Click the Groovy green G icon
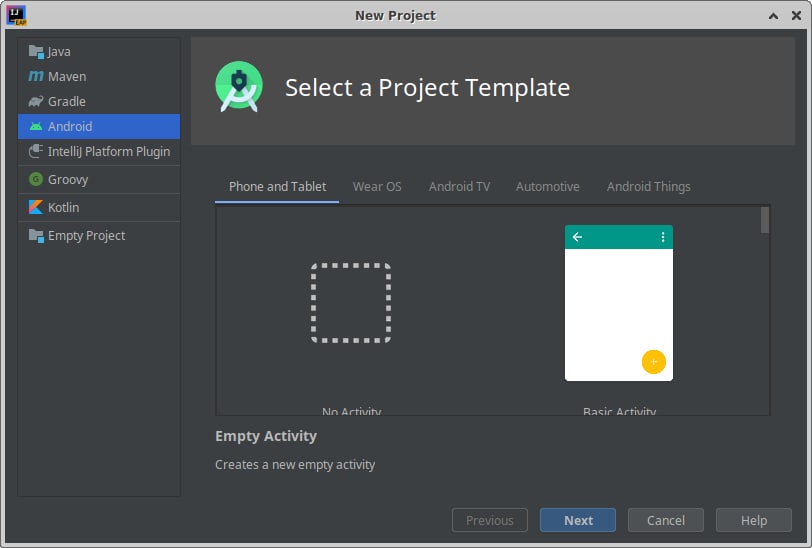This screenshot has height=548, width=812. (36, 179)
